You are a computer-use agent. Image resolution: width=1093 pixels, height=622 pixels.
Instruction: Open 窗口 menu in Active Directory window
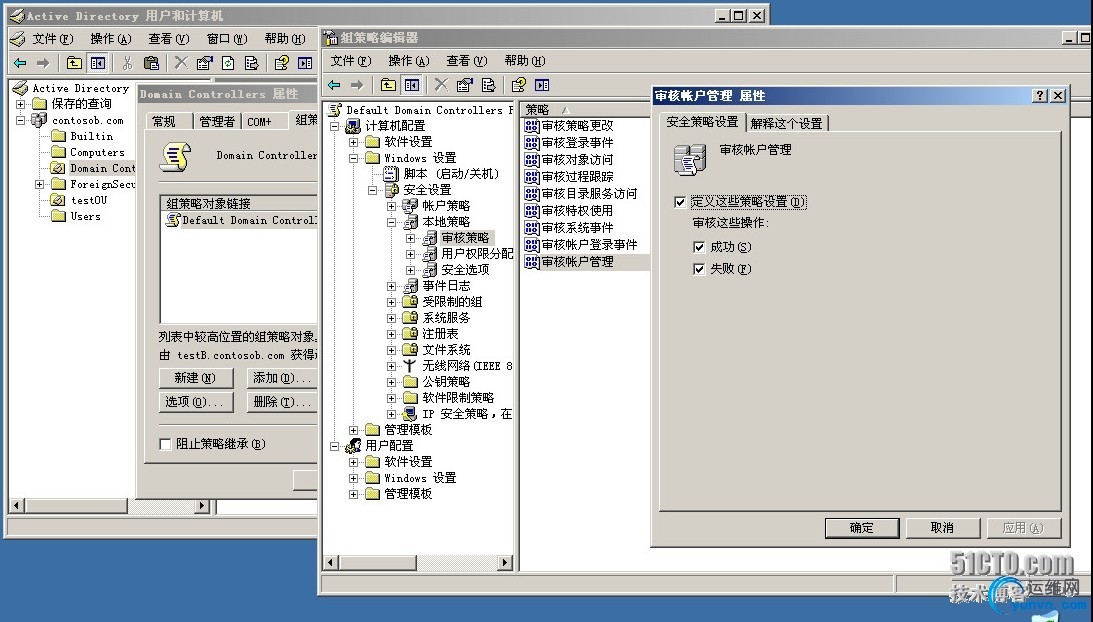click(x=227, y=39)
